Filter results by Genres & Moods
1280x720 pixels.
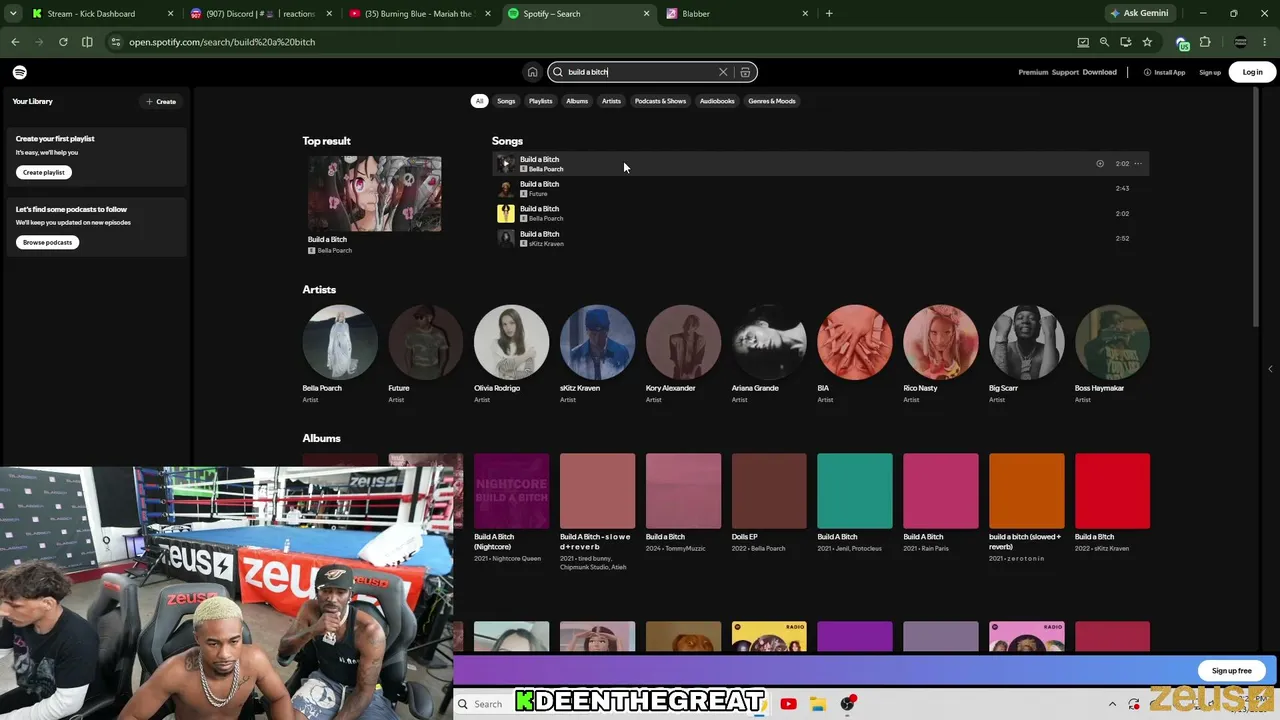[772, 101]
